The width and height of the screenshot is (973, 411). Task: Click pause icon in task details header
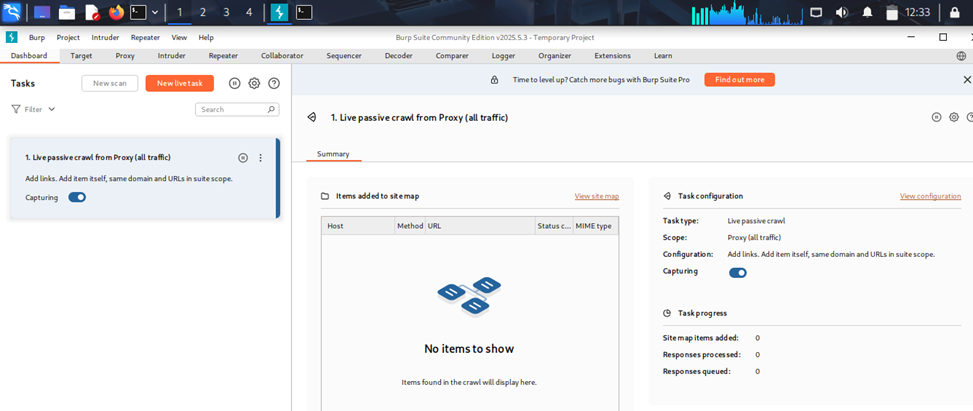point(936,117)
